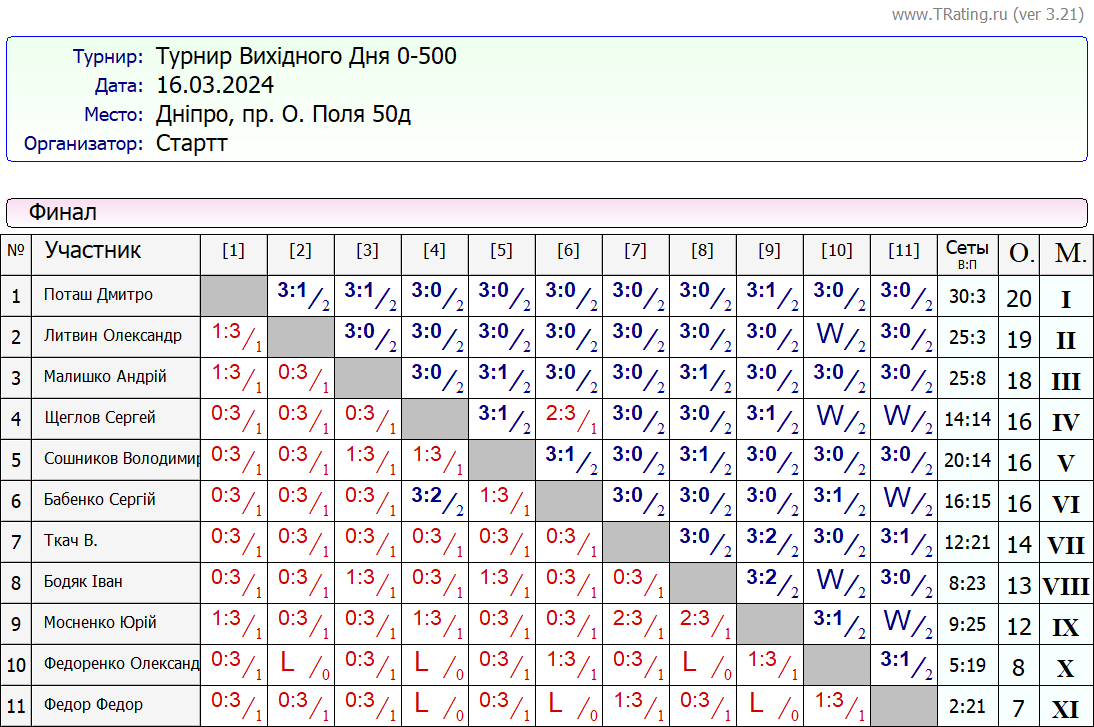Click the sets total 30:3

[967, 297]
